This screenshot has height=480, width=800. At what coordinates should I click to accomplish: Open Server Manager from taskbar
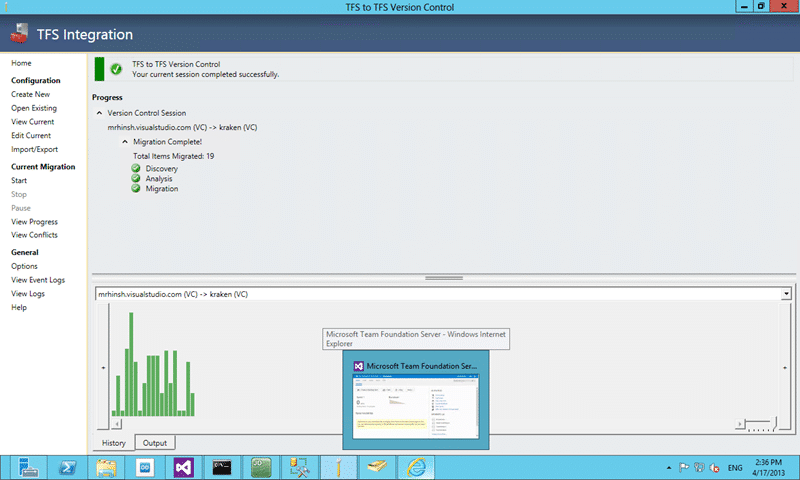click(29, 467)
